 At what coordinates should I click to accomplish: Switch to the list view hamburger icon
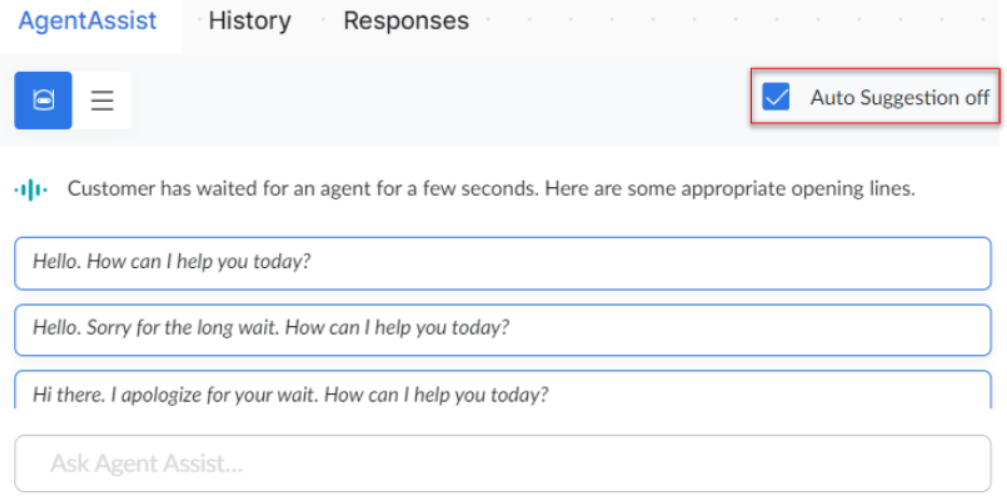[x=102, y=101]
